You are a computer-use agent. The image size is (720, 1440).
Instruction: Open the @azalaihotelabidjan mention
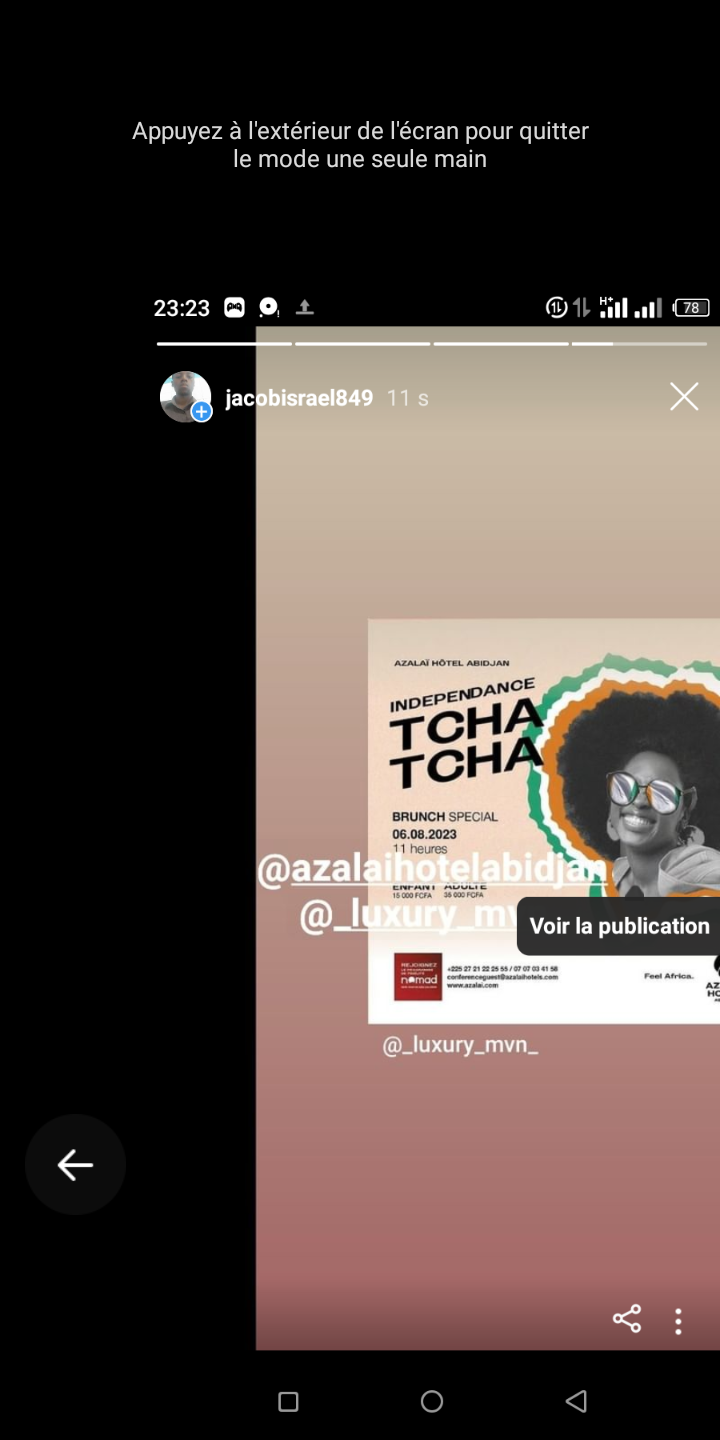point(432,870)
